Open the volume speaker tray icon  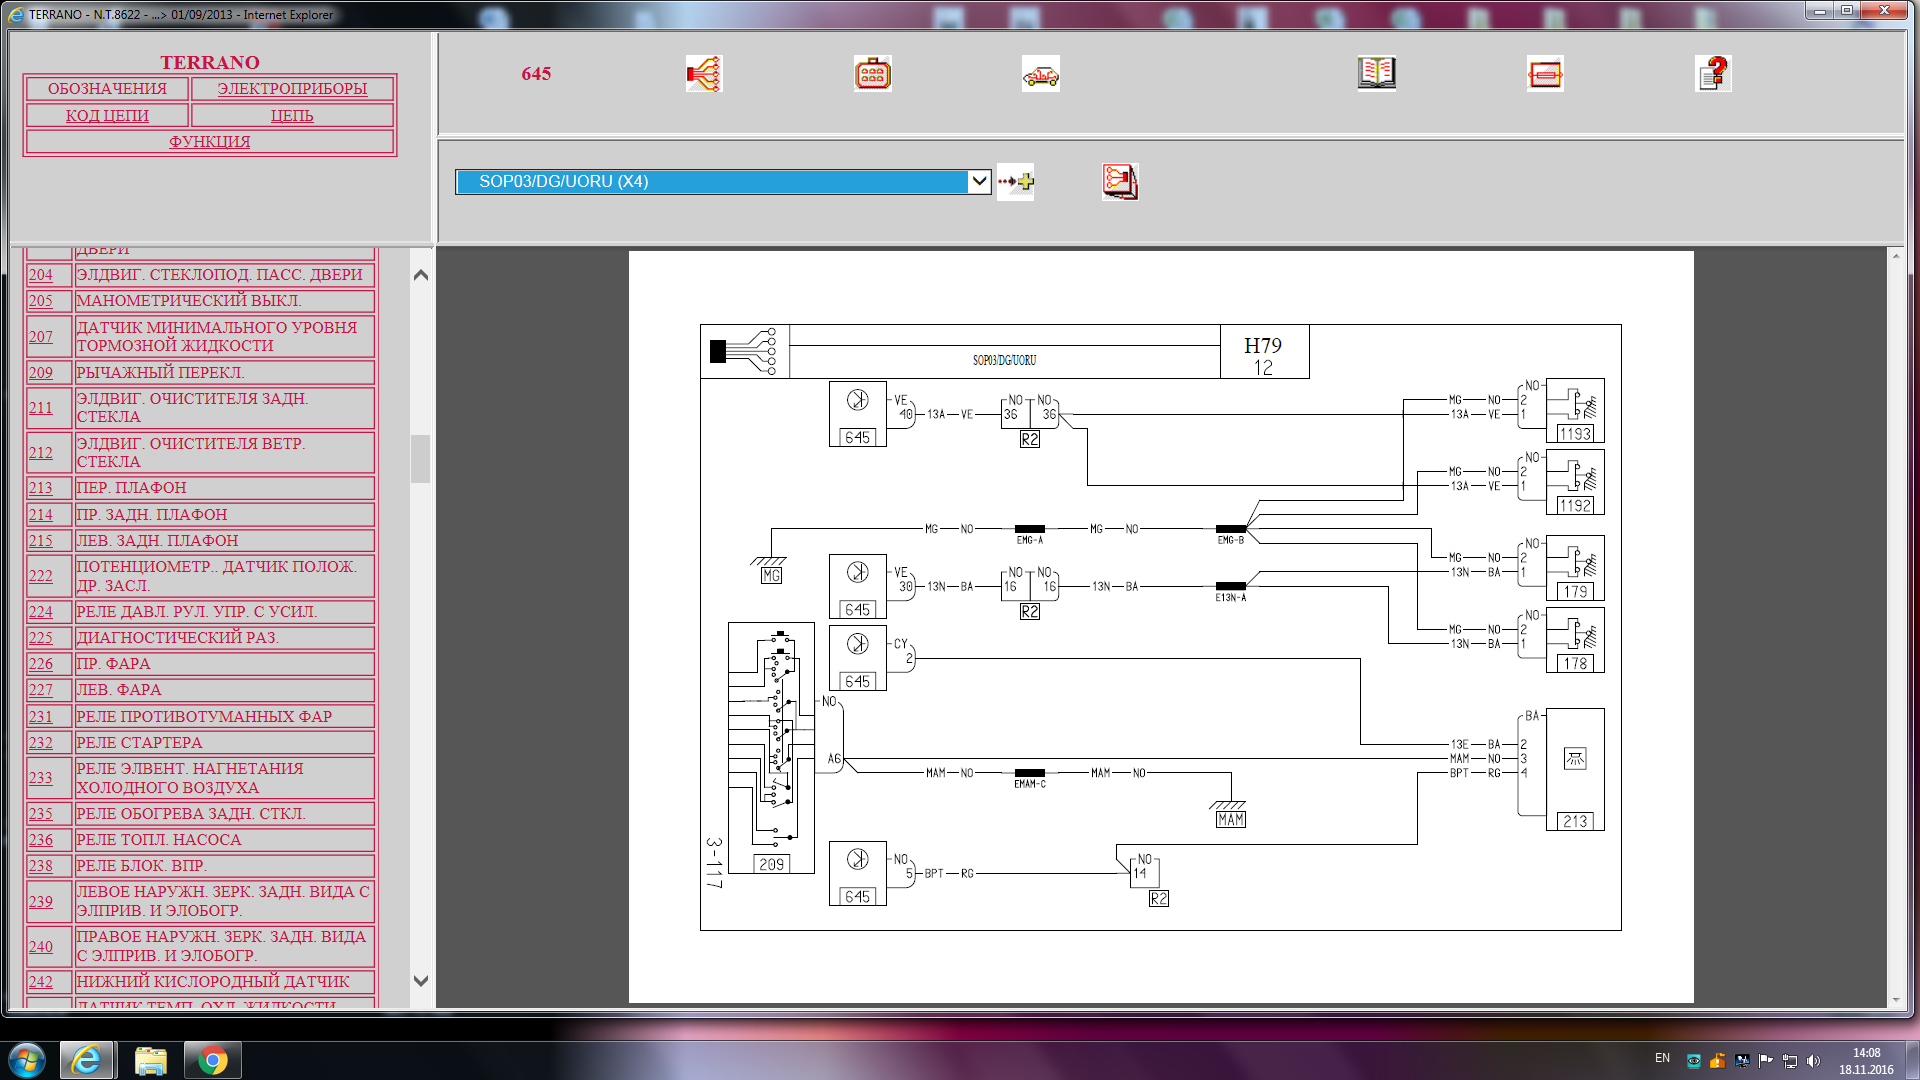click(x=1814, y=1061)
